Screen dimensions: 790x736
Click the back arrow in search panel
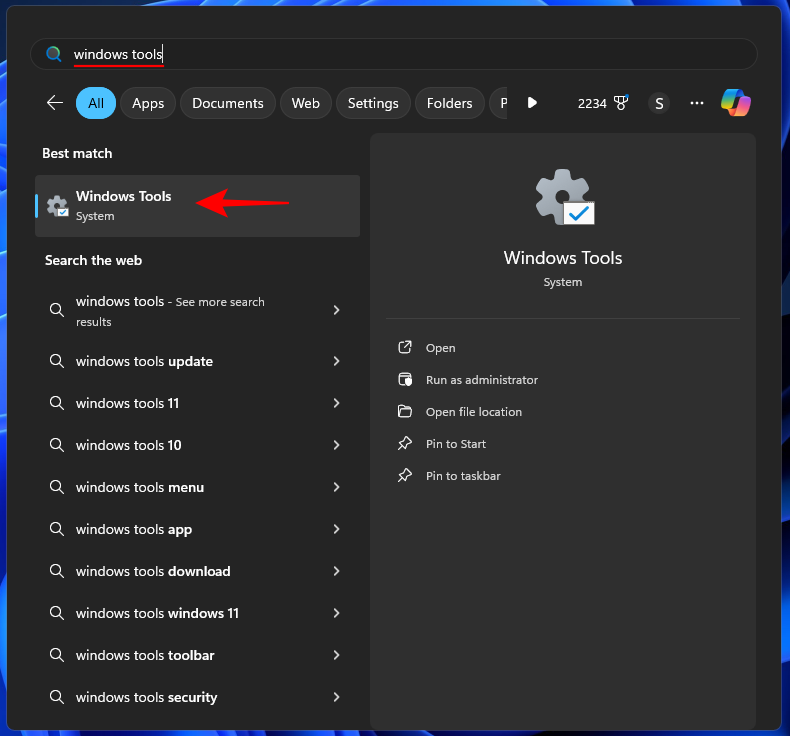(55, 103)
